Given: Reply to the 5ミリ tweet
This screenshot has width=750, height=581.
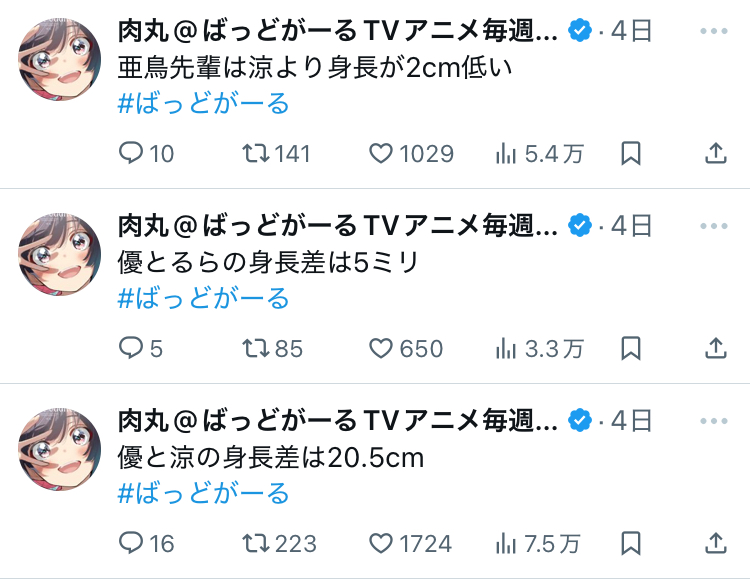Looking at the screenshot, I should click(x=141, y=349).
